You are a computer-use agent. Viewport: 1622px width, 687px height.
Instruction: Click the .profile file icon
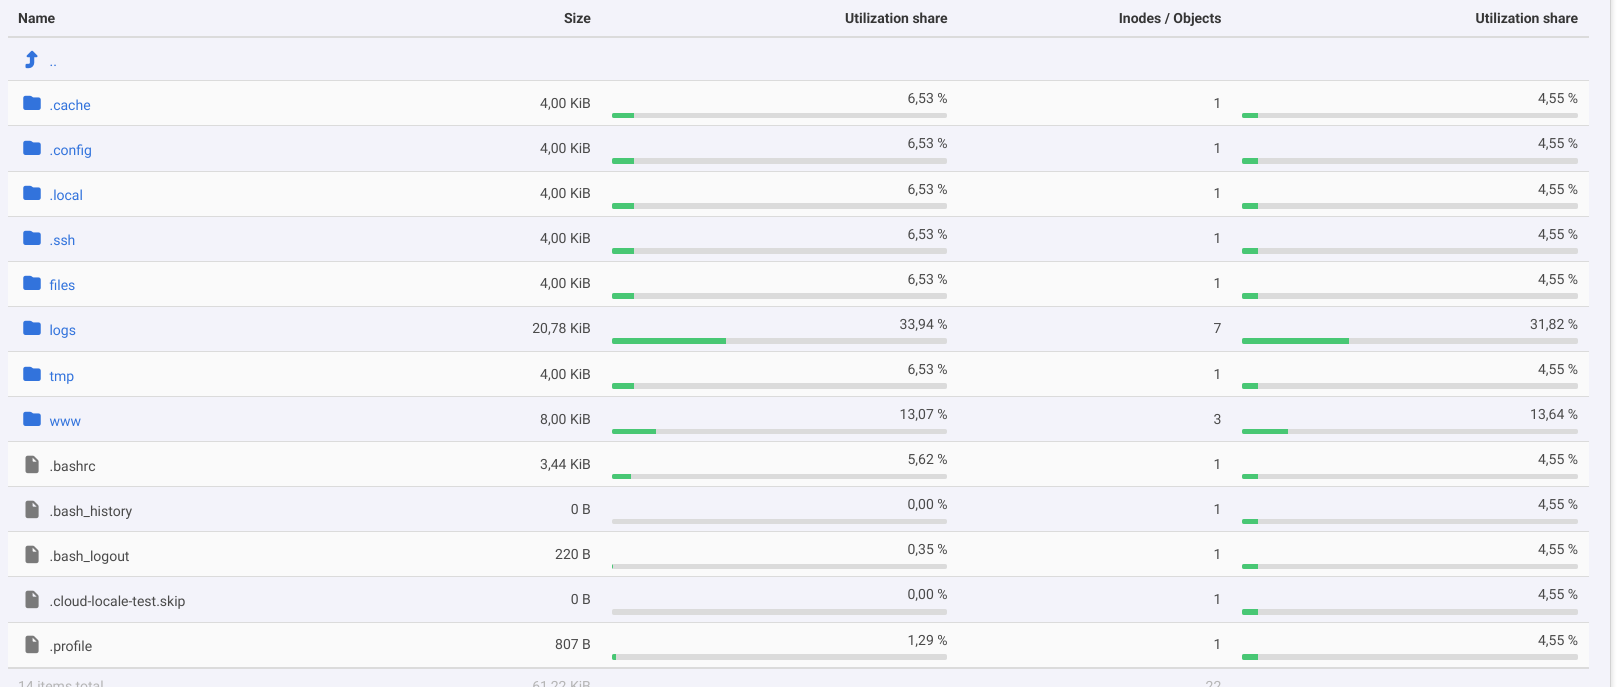(32, 645)
